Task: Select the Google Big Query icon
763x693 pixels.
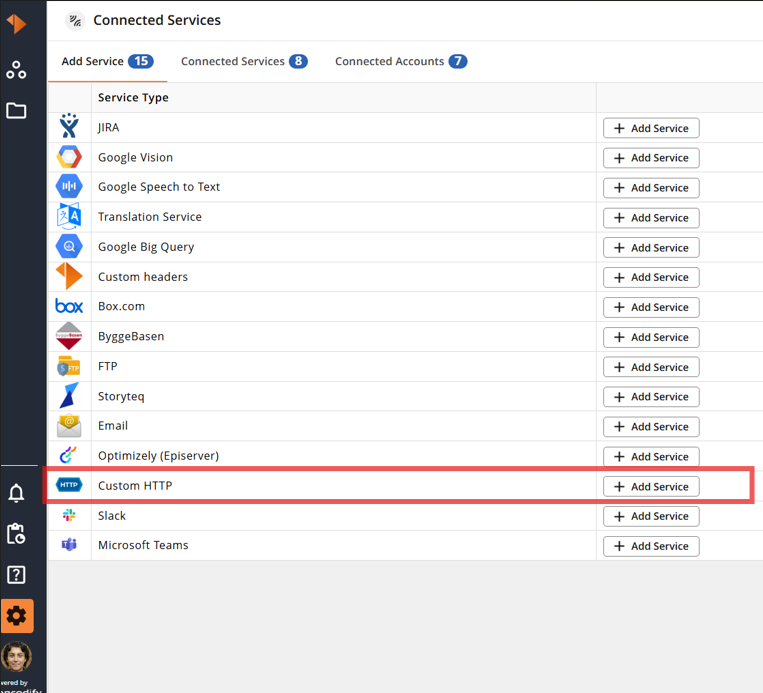Action: point(69,246)
